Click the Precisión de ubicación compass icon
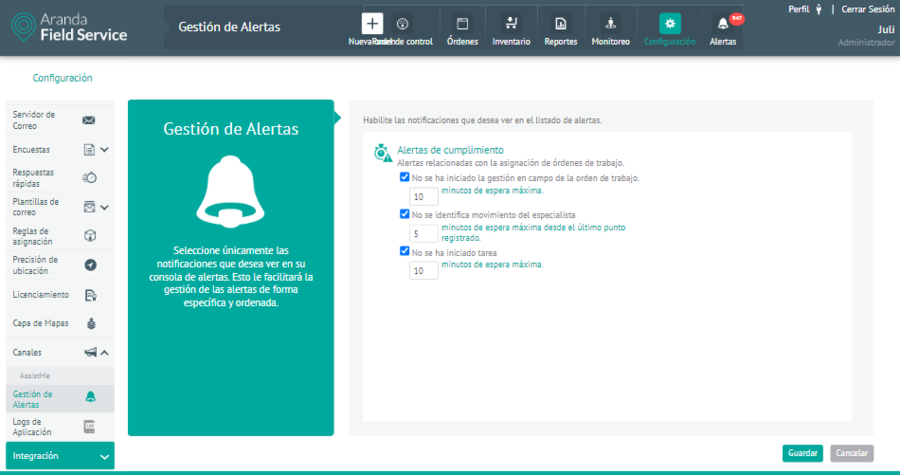900x475 pixels. [90, 265]
